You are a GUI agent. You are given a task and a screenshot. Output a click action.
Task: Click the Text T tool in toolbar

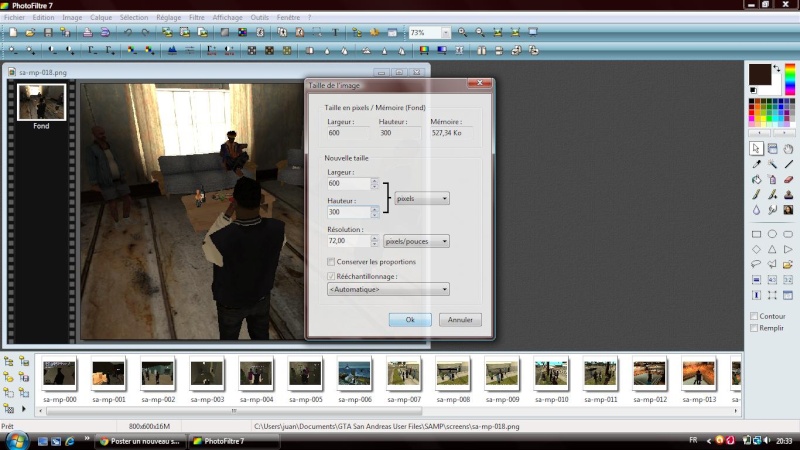tap(335, 32)
